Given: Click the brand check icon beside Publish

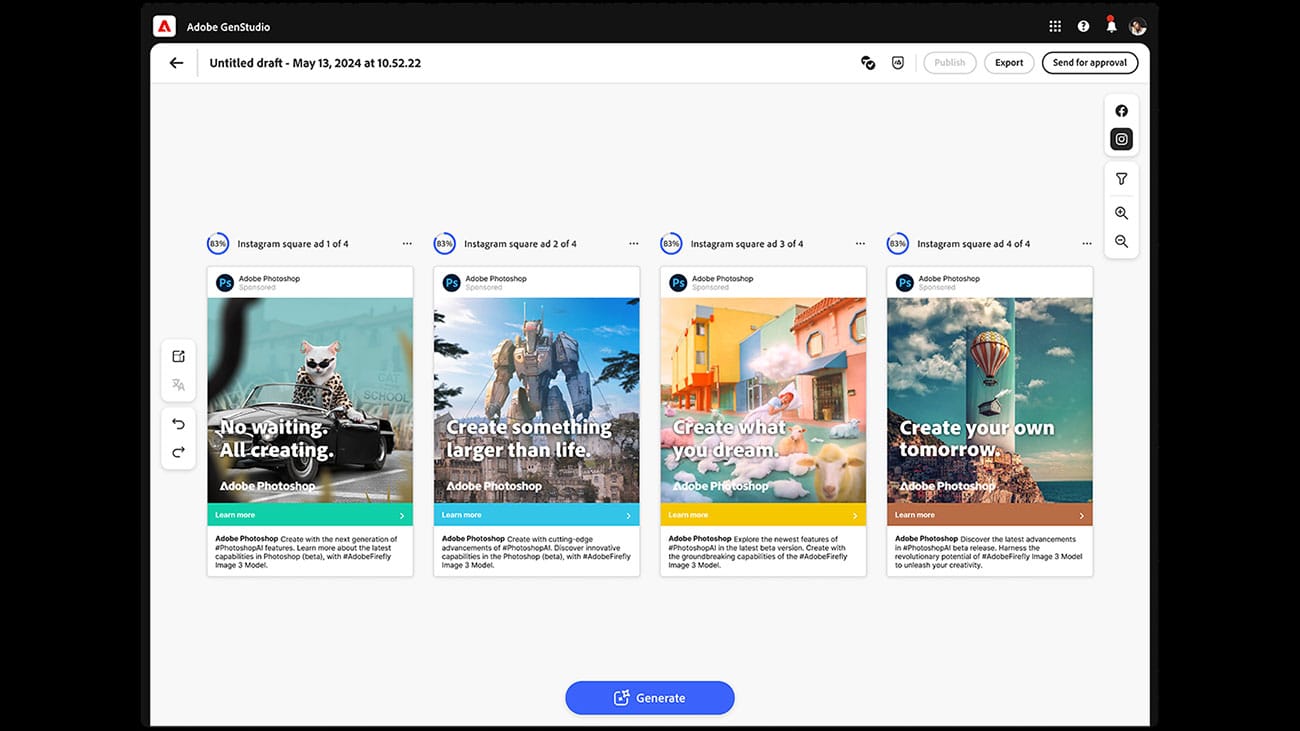Looking at the screenshot, I should 868,63.
